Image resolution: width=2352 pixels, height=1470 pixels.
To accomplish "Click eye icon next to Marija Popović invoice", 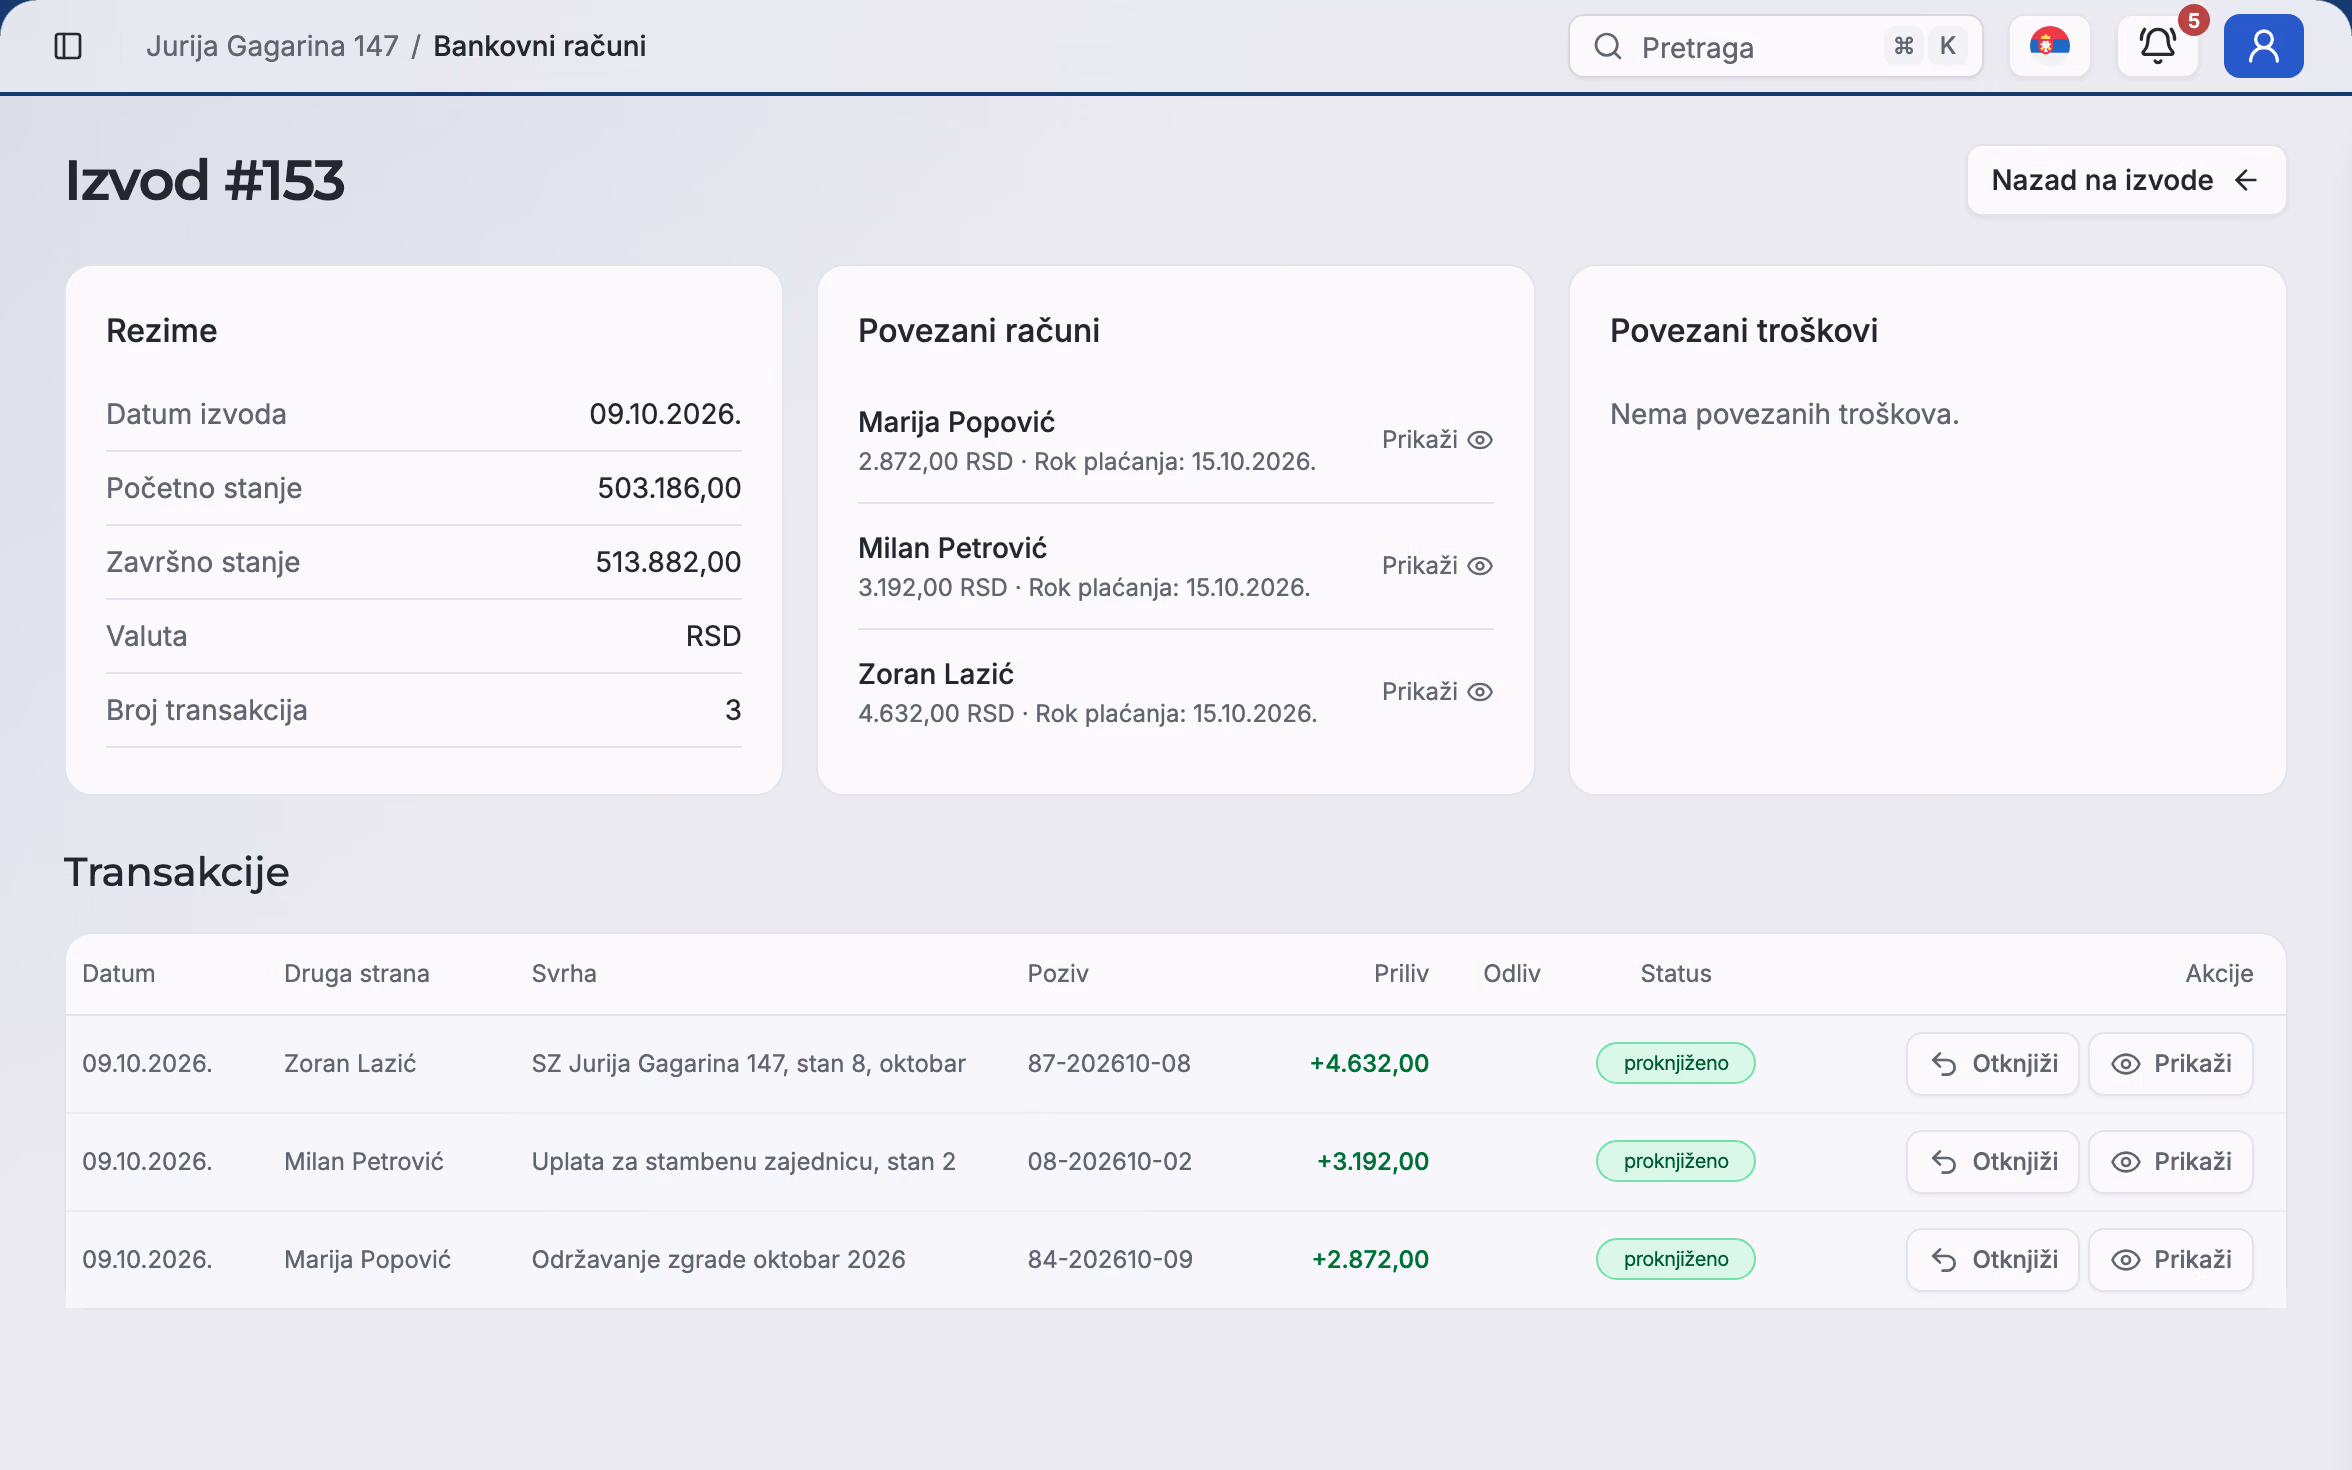I will tap(1480, 440).
